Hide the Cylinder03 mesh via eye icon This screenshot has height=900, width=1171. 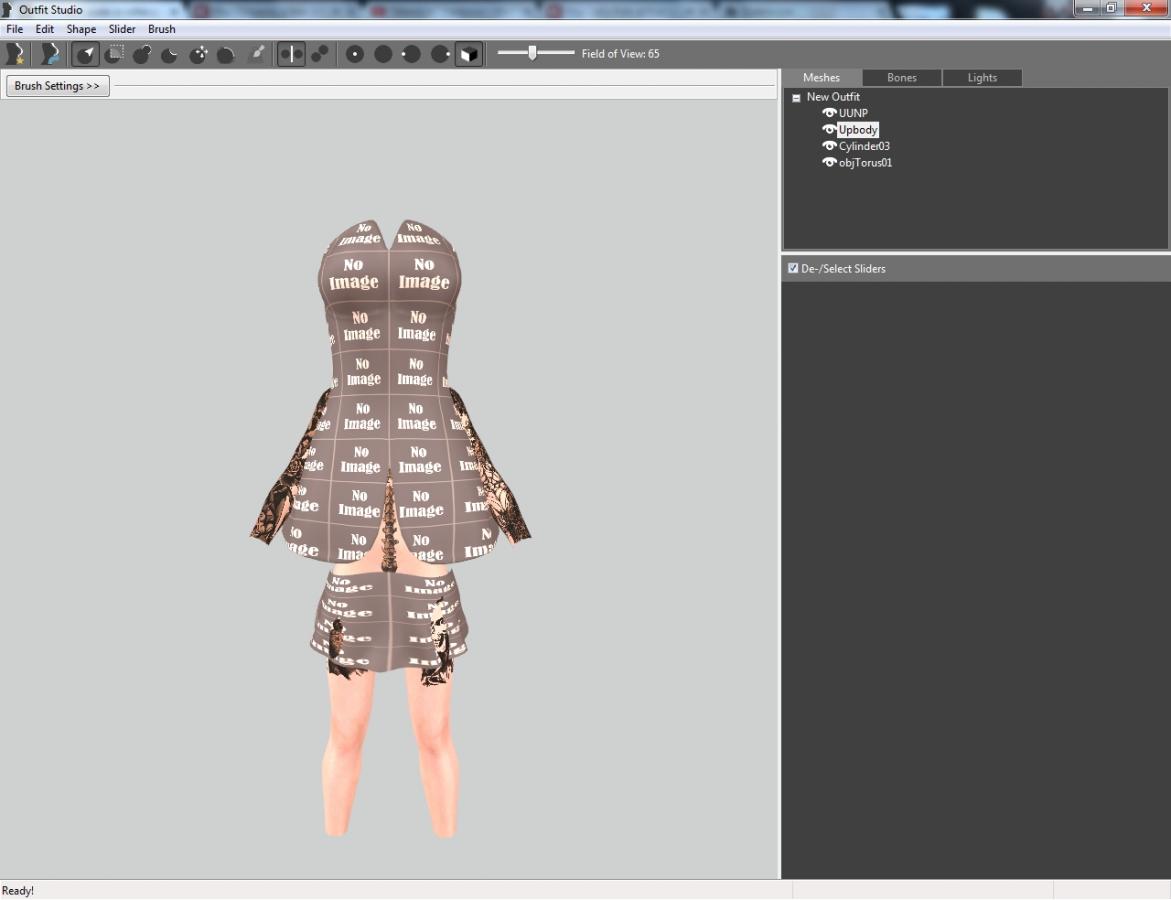click(829, 146)
